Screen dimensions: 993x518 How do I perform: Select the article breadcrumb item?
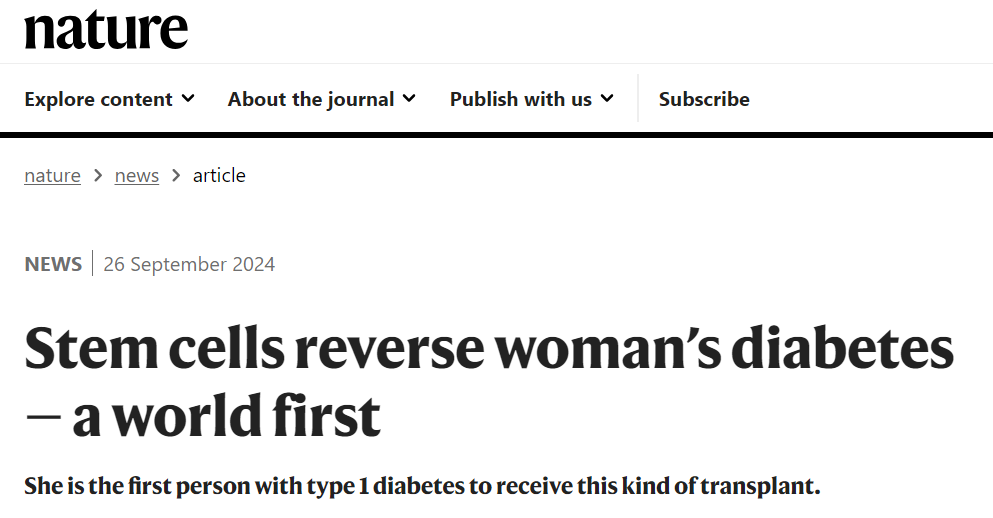point(219,176)
